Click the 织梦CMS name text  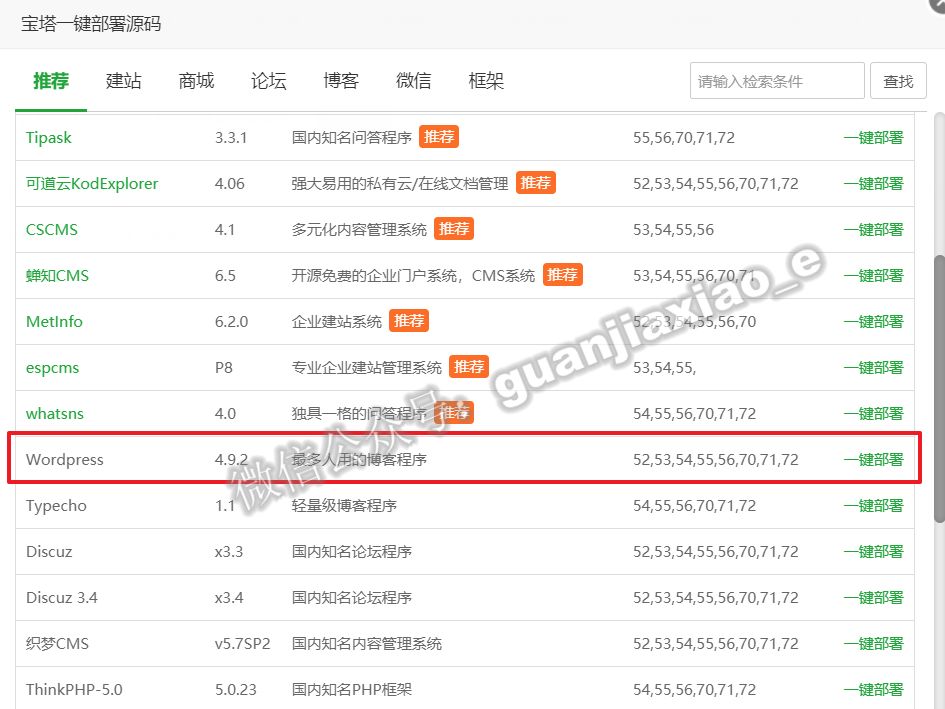click(x=57, y=643)
